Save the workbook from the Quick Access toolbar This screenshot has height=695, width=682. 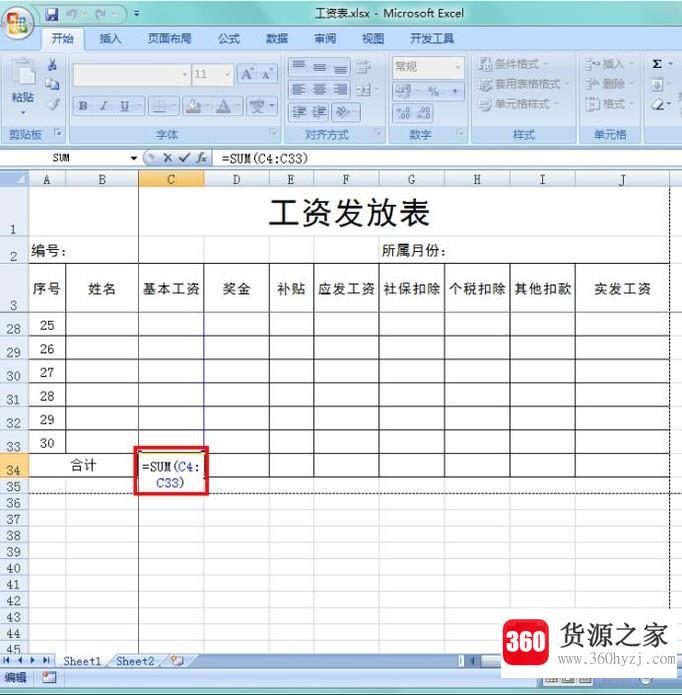click(52, 14)
